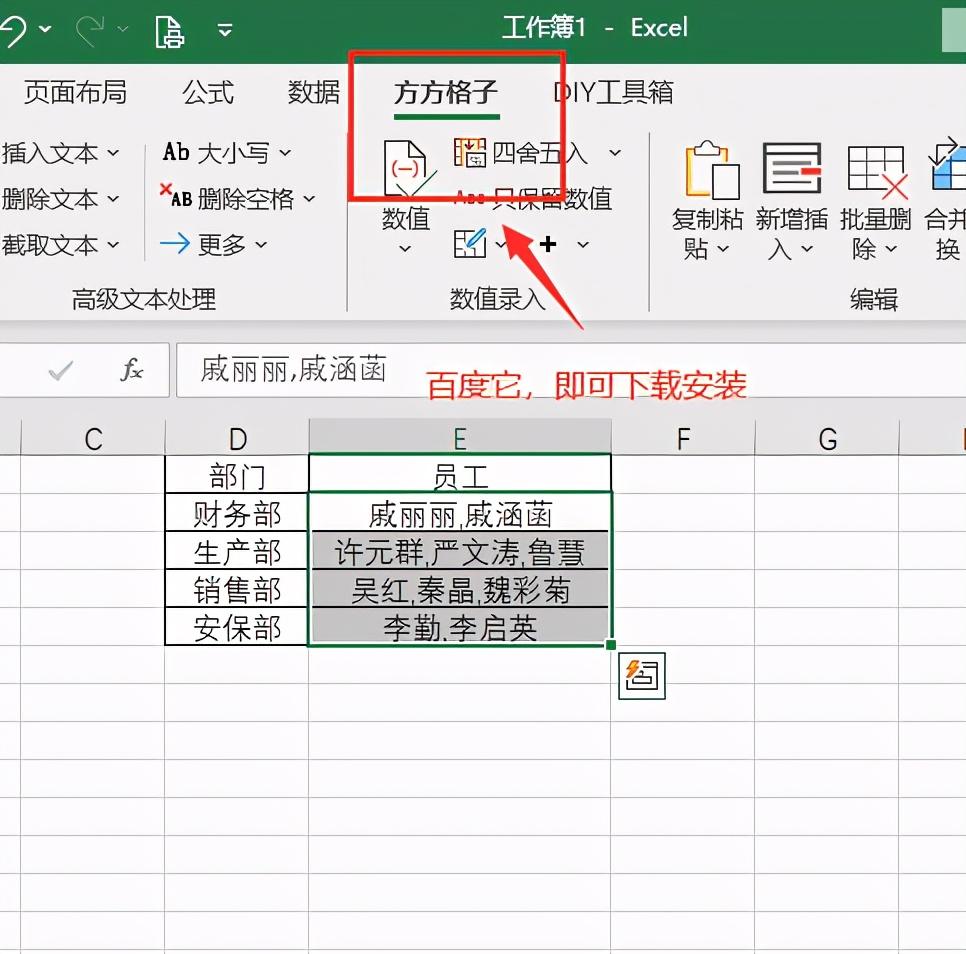
Task: Open Customize Quick Access Toolbar dropdown
Action: click(225, 30)
